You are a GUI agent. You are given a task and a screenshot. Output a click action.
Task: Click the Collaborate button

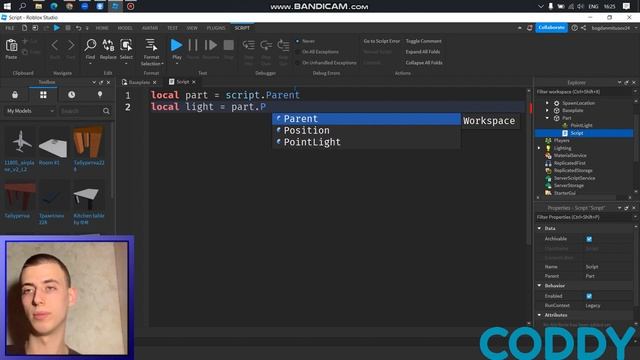pos(551,28)
